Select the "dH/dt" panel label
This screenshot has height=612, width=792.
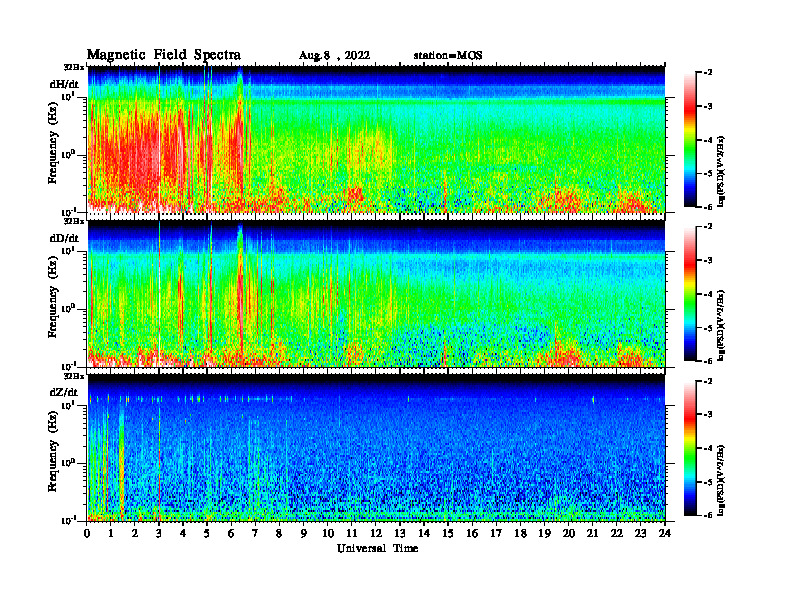[x=64, y=85]
